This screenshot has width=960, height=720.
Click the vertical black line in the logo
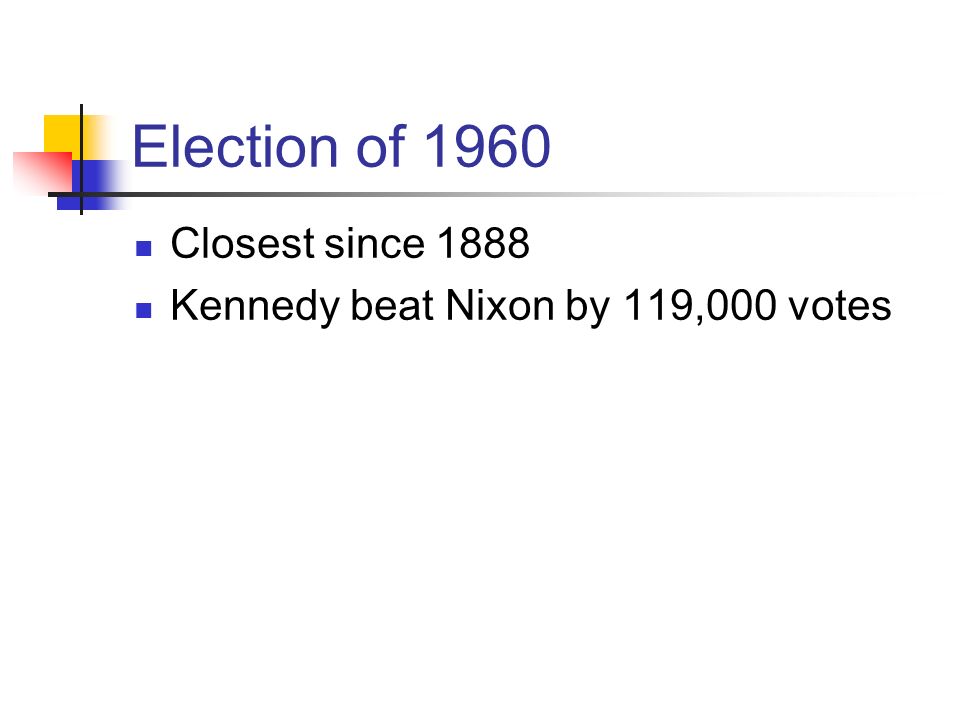[x=81, y=159]
